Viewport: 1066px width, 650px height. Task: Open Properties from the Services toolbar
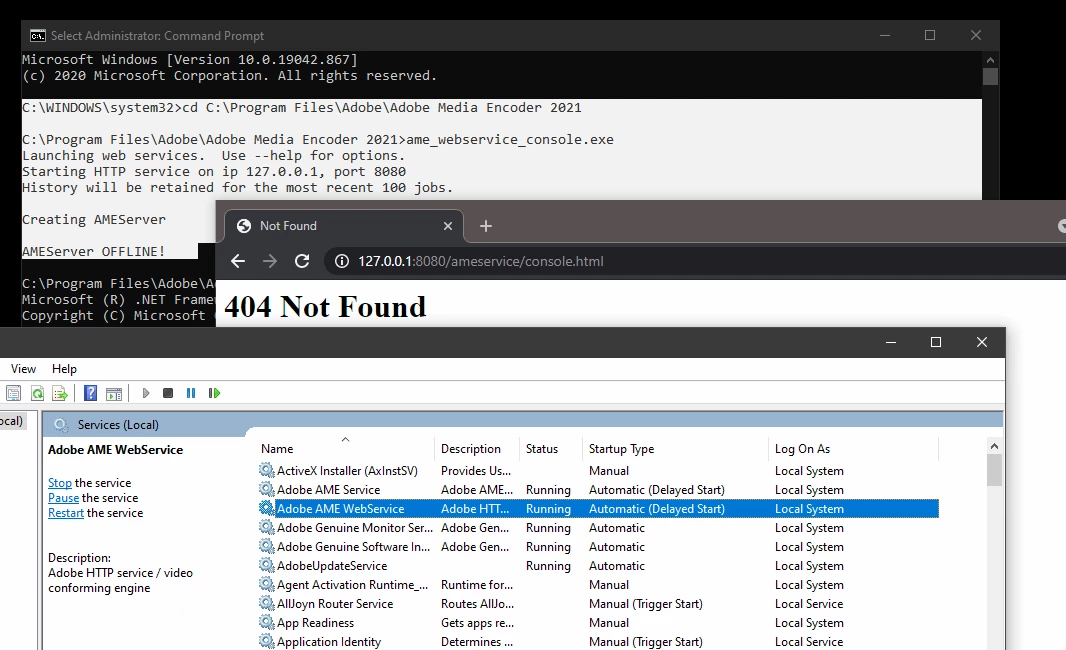coord(14,393)
